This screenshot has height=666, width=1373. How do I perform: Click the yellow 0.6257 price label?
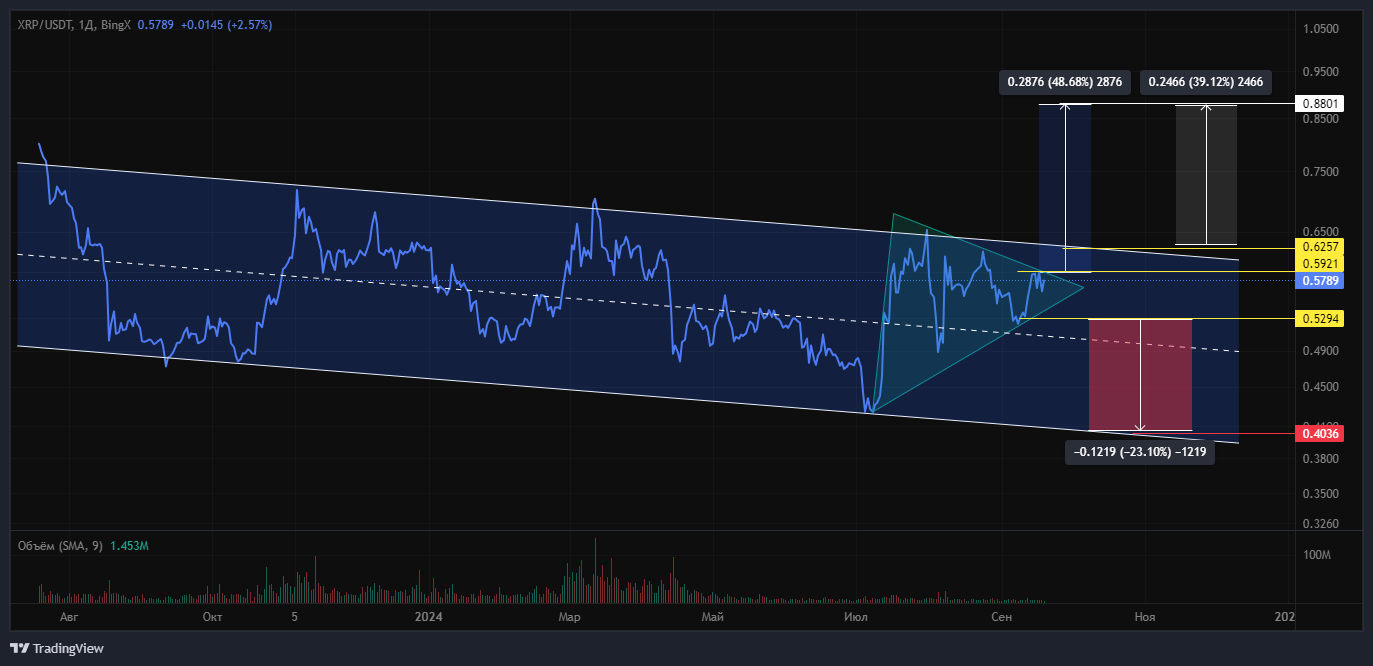click(1319, 246)
